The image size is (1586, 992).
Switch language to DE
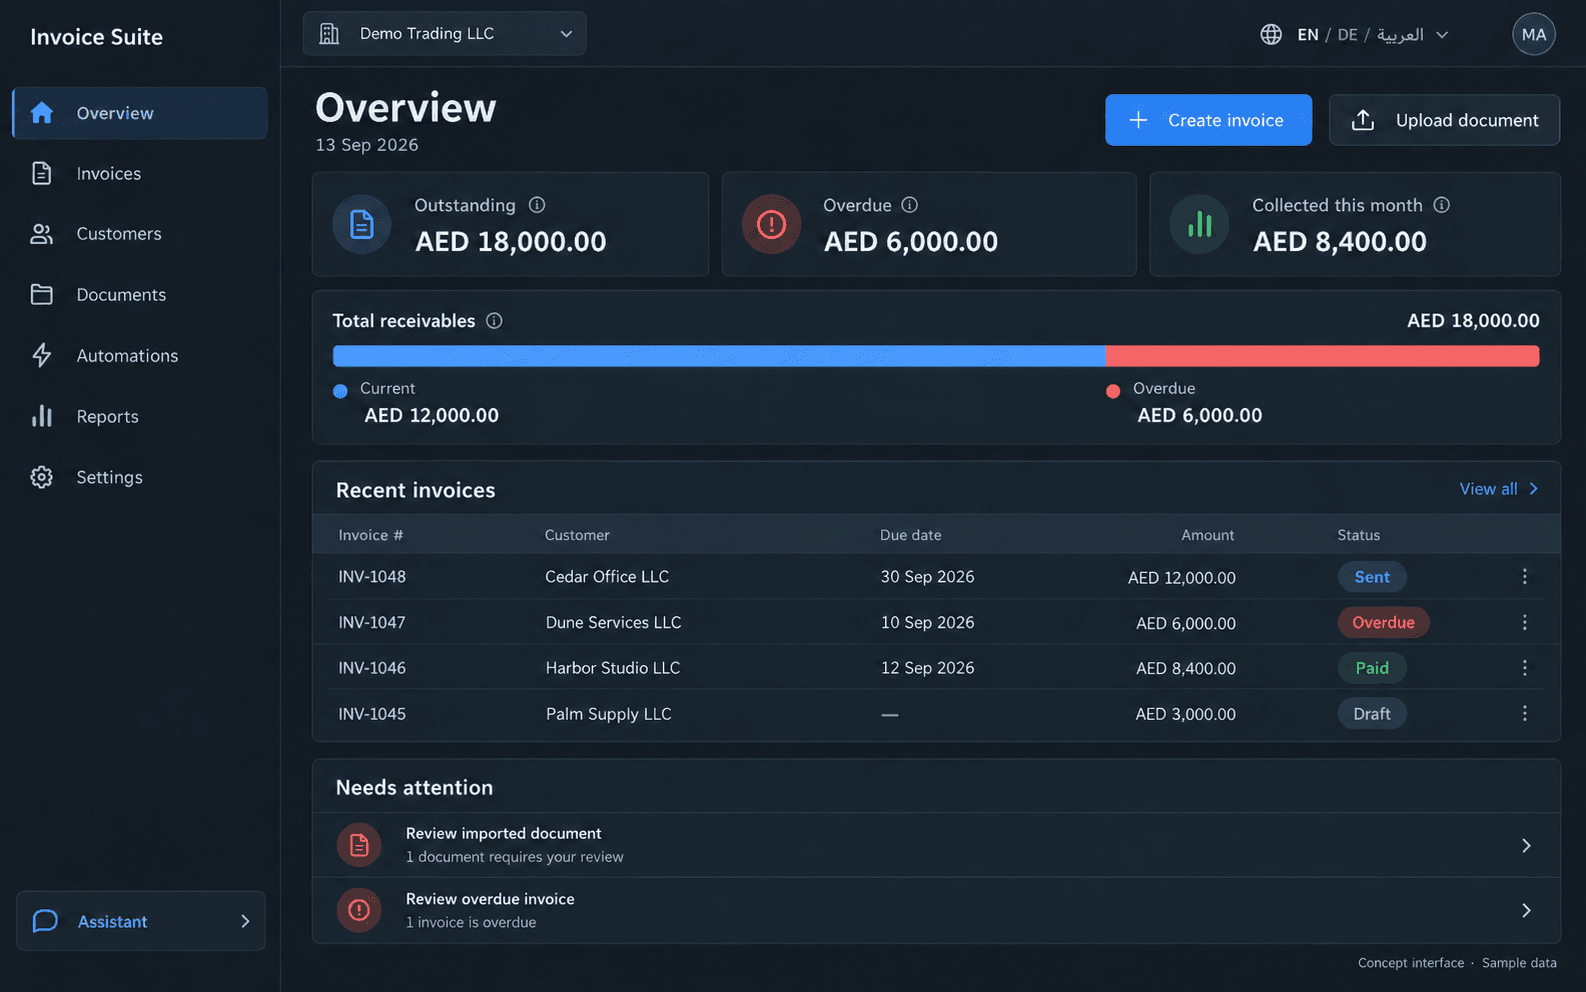tap(1347, 35)
